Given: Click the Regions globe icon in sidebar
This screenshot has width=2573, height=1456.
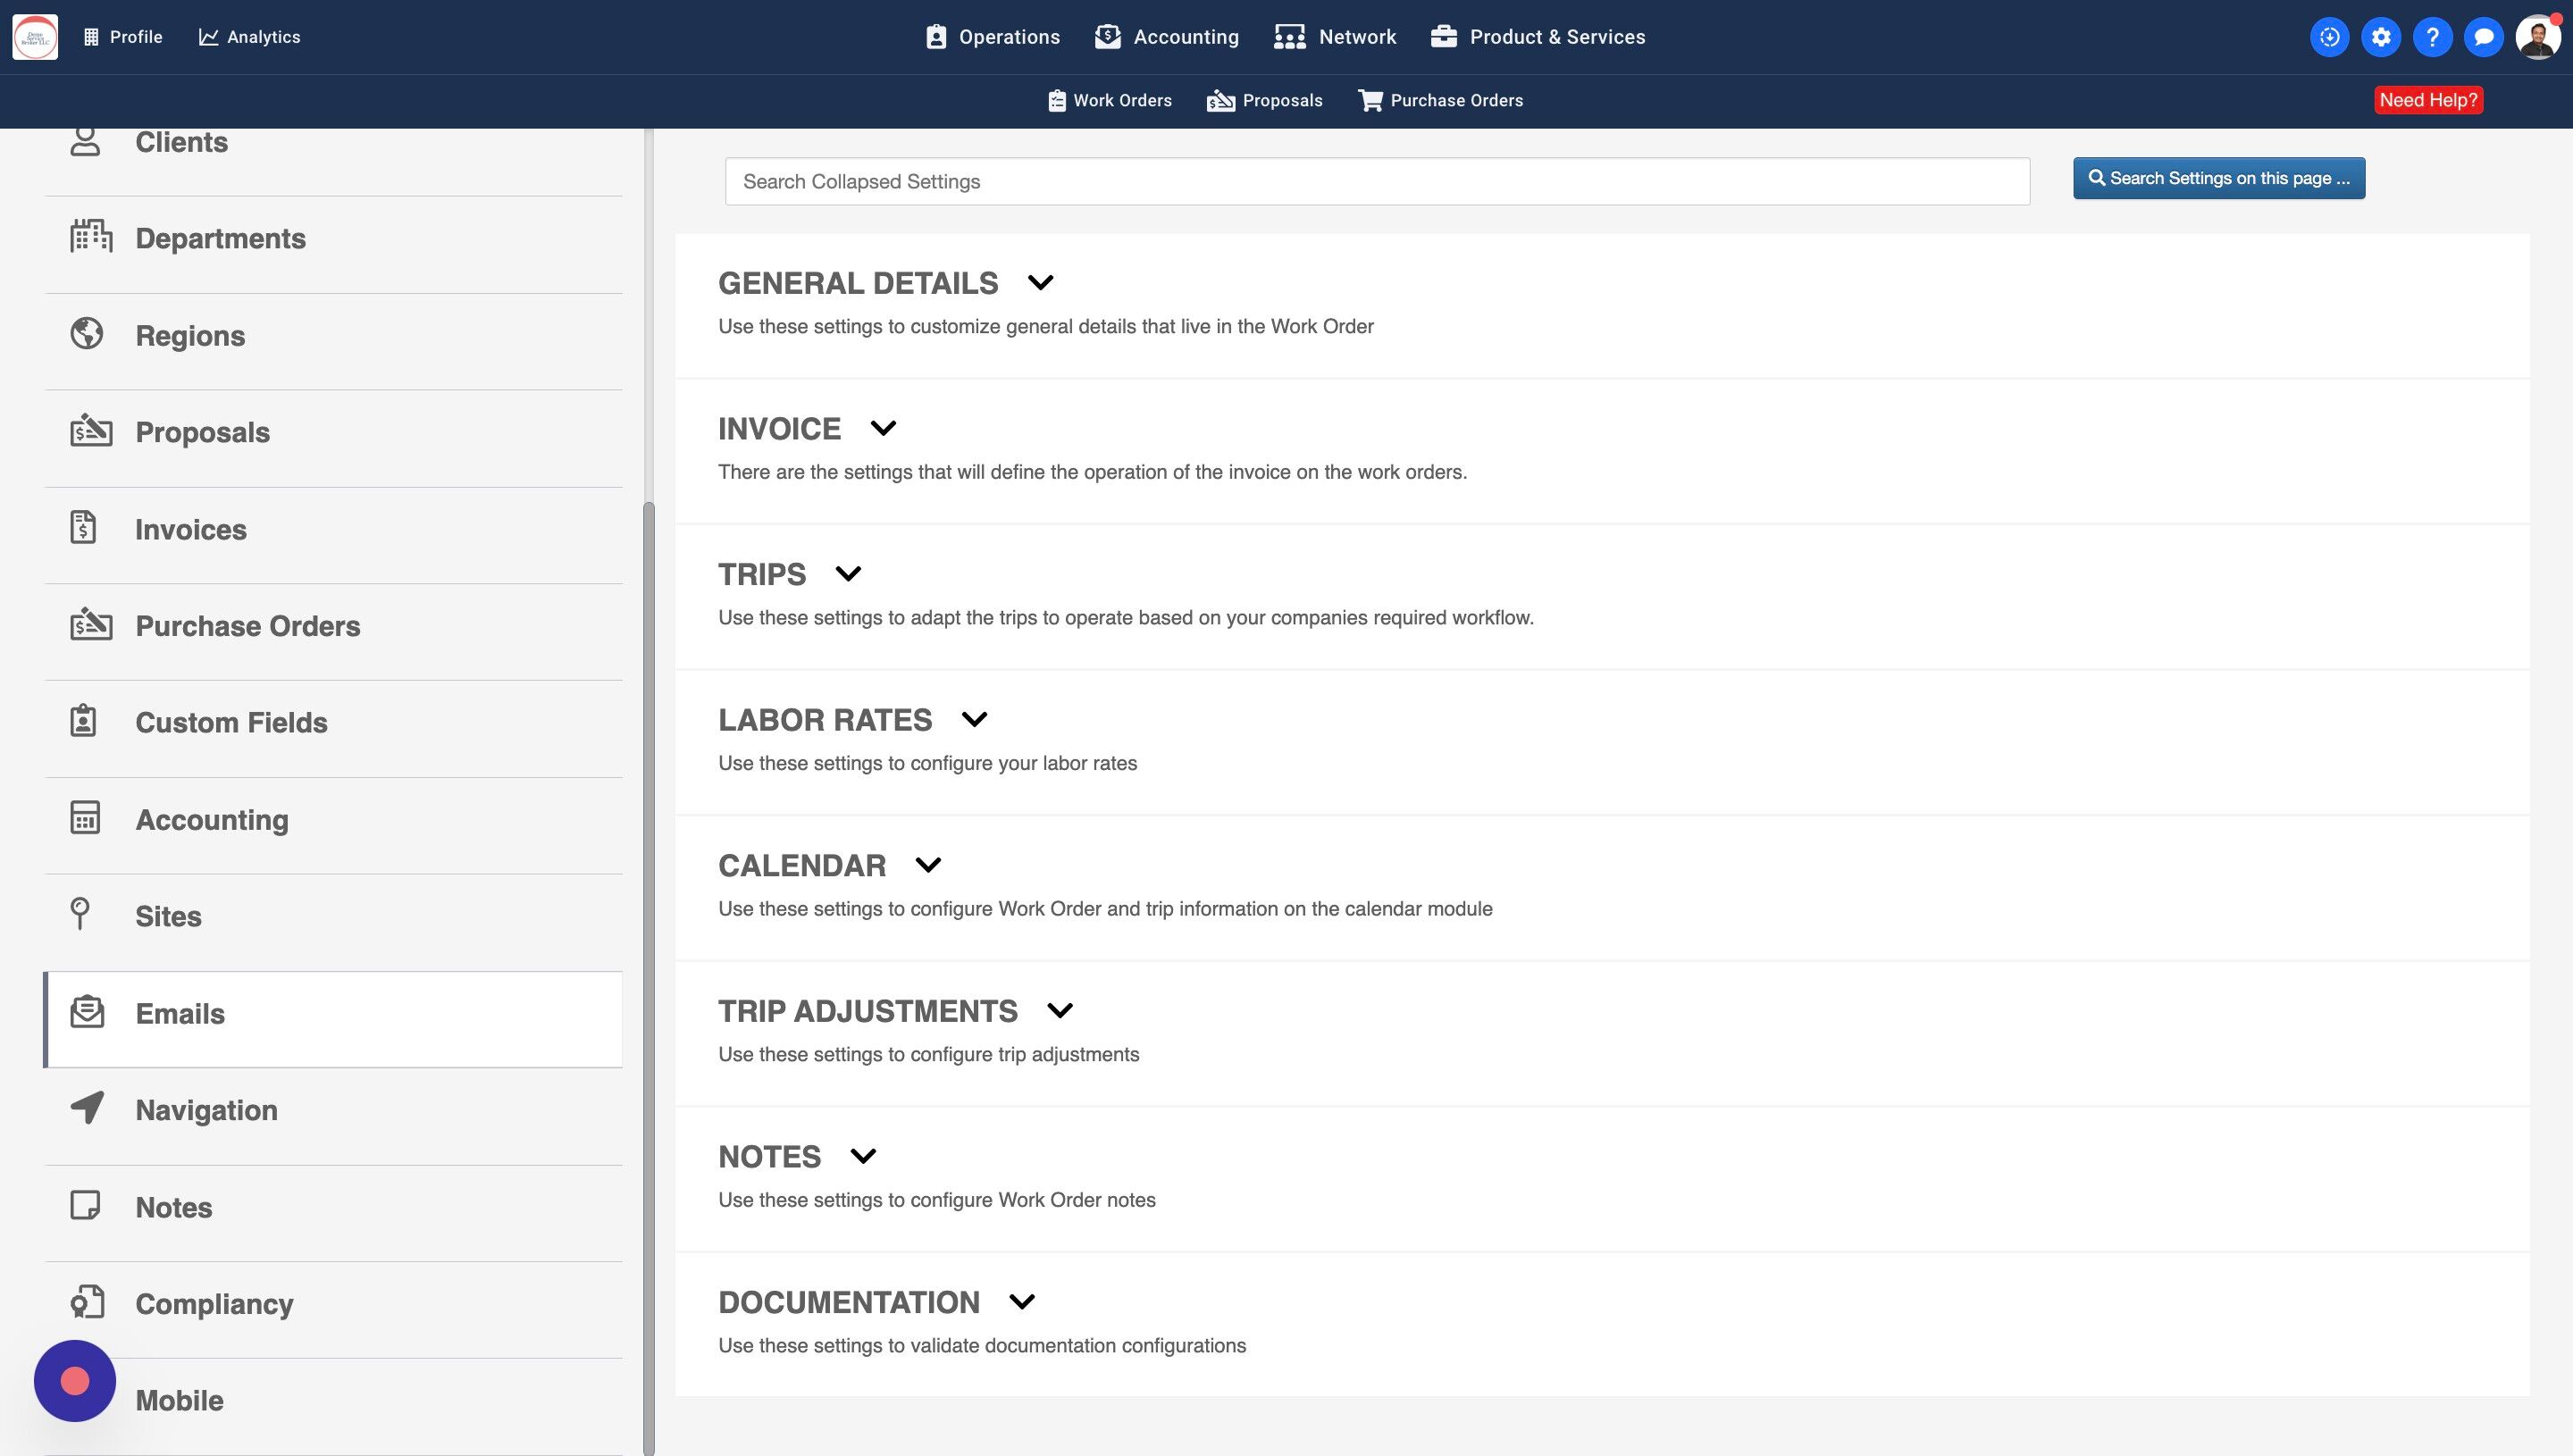Looking at the screenshot, I should [87, 334].
